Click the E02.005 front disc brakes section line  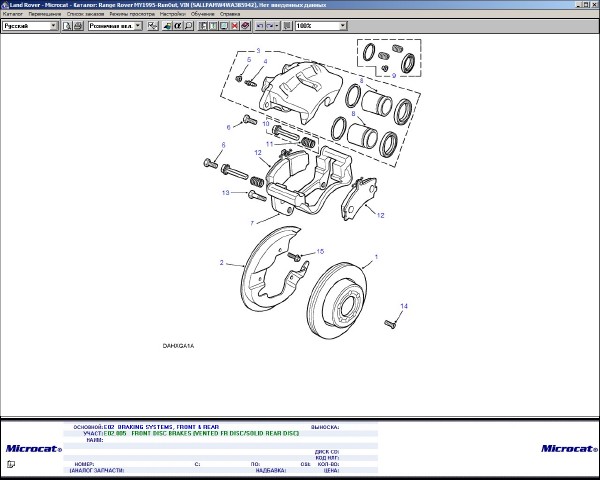[x=200, y=433]
